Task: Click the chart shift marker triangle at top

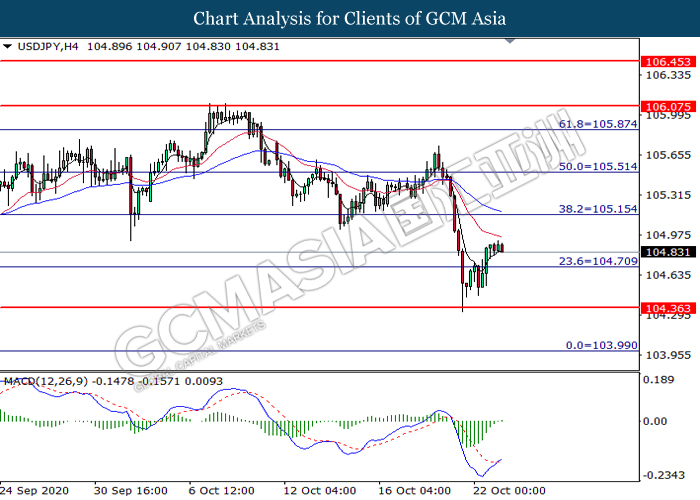Action: pyautogui.click(x=510, y=41)
